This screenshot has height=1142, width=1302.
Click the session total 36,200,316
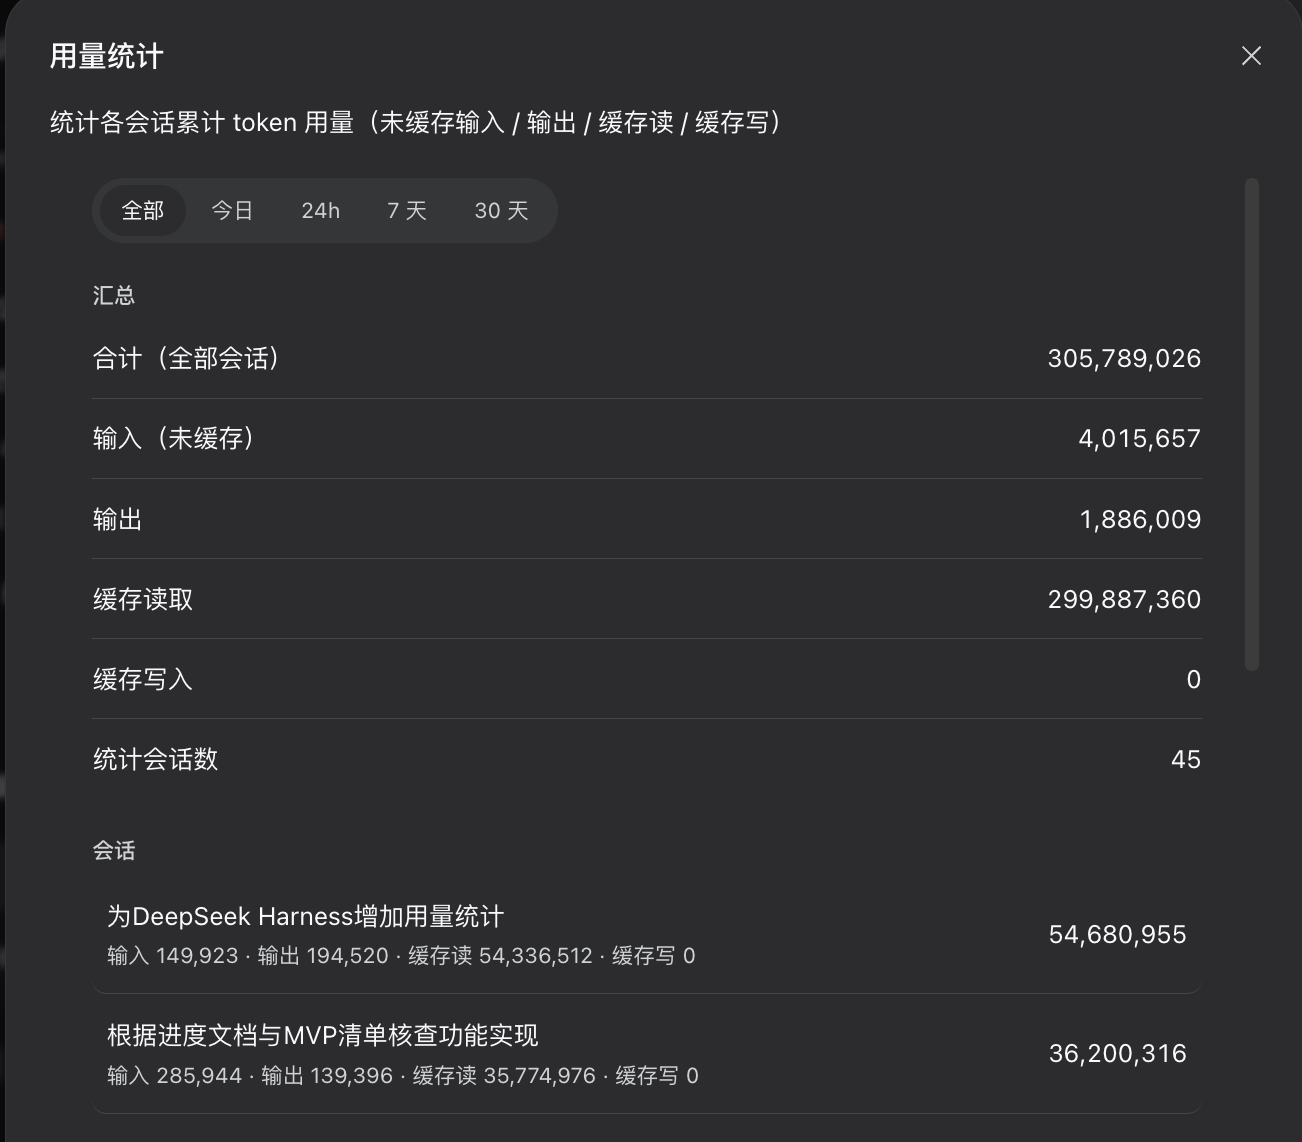1117,1054
